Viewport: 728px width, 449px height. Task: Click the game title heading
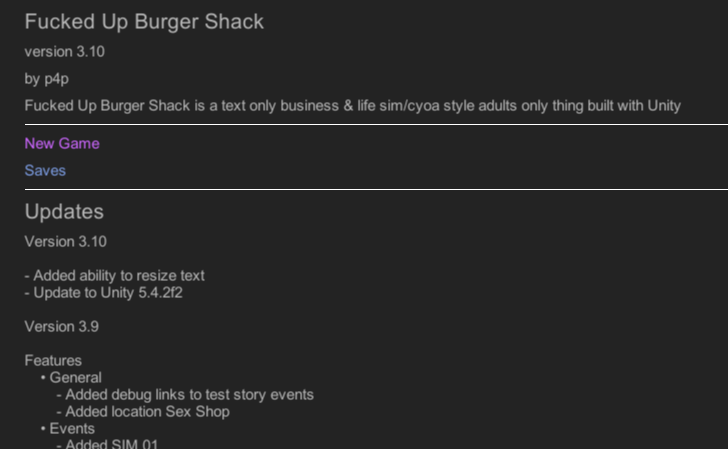[144, 22]
